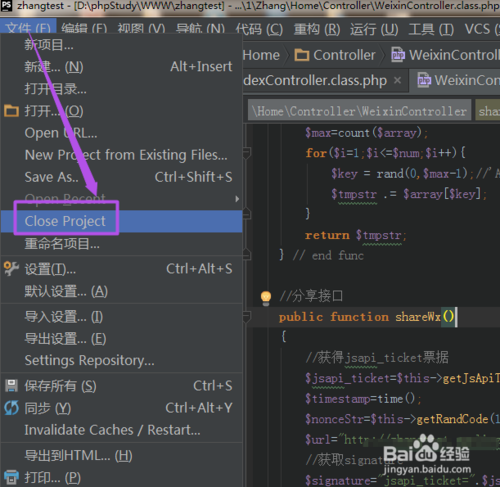The width and height of the screenshot is (500, 487).
Task: Click Home breadcrumb in navigation bar
Action: pos(261,55)
